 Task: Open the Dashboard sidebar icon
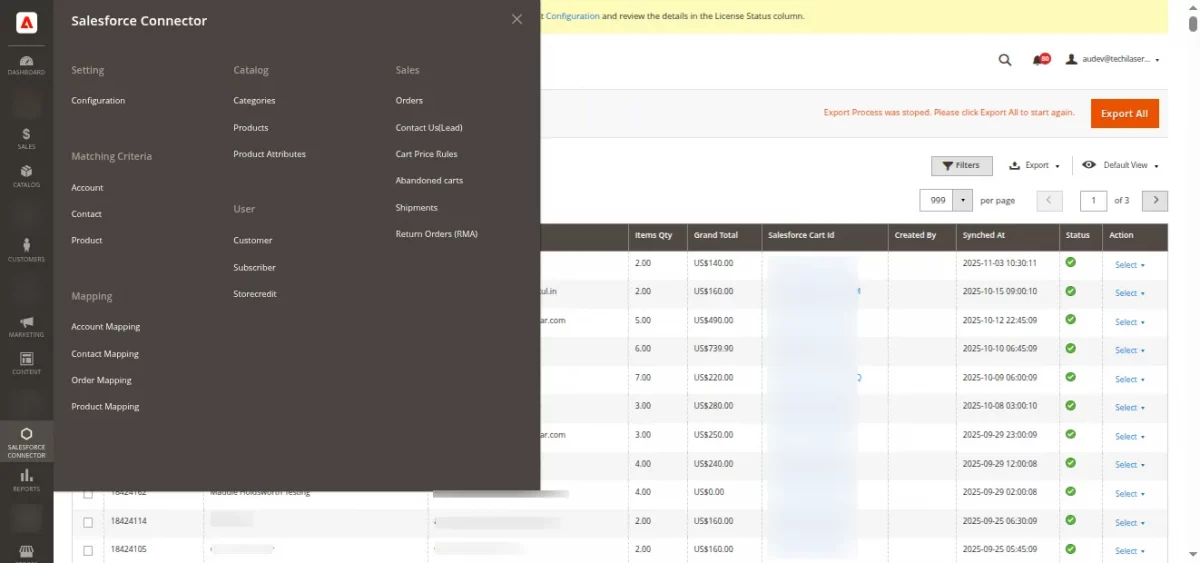[x=26, y=65]
